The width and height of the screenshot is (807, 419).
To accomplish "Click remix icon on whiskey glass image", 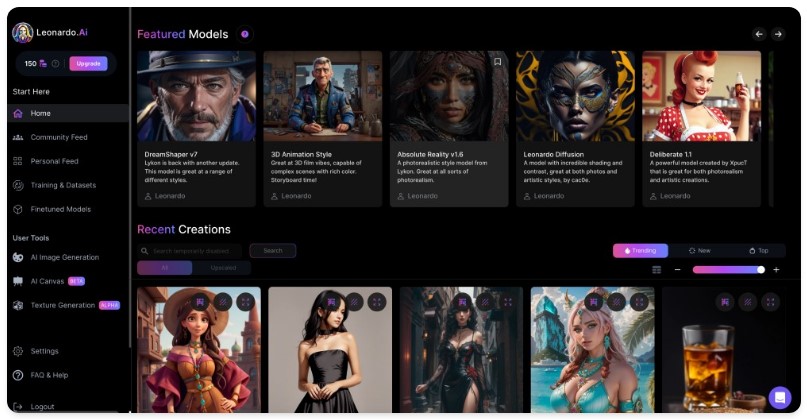I will point(748,302).
